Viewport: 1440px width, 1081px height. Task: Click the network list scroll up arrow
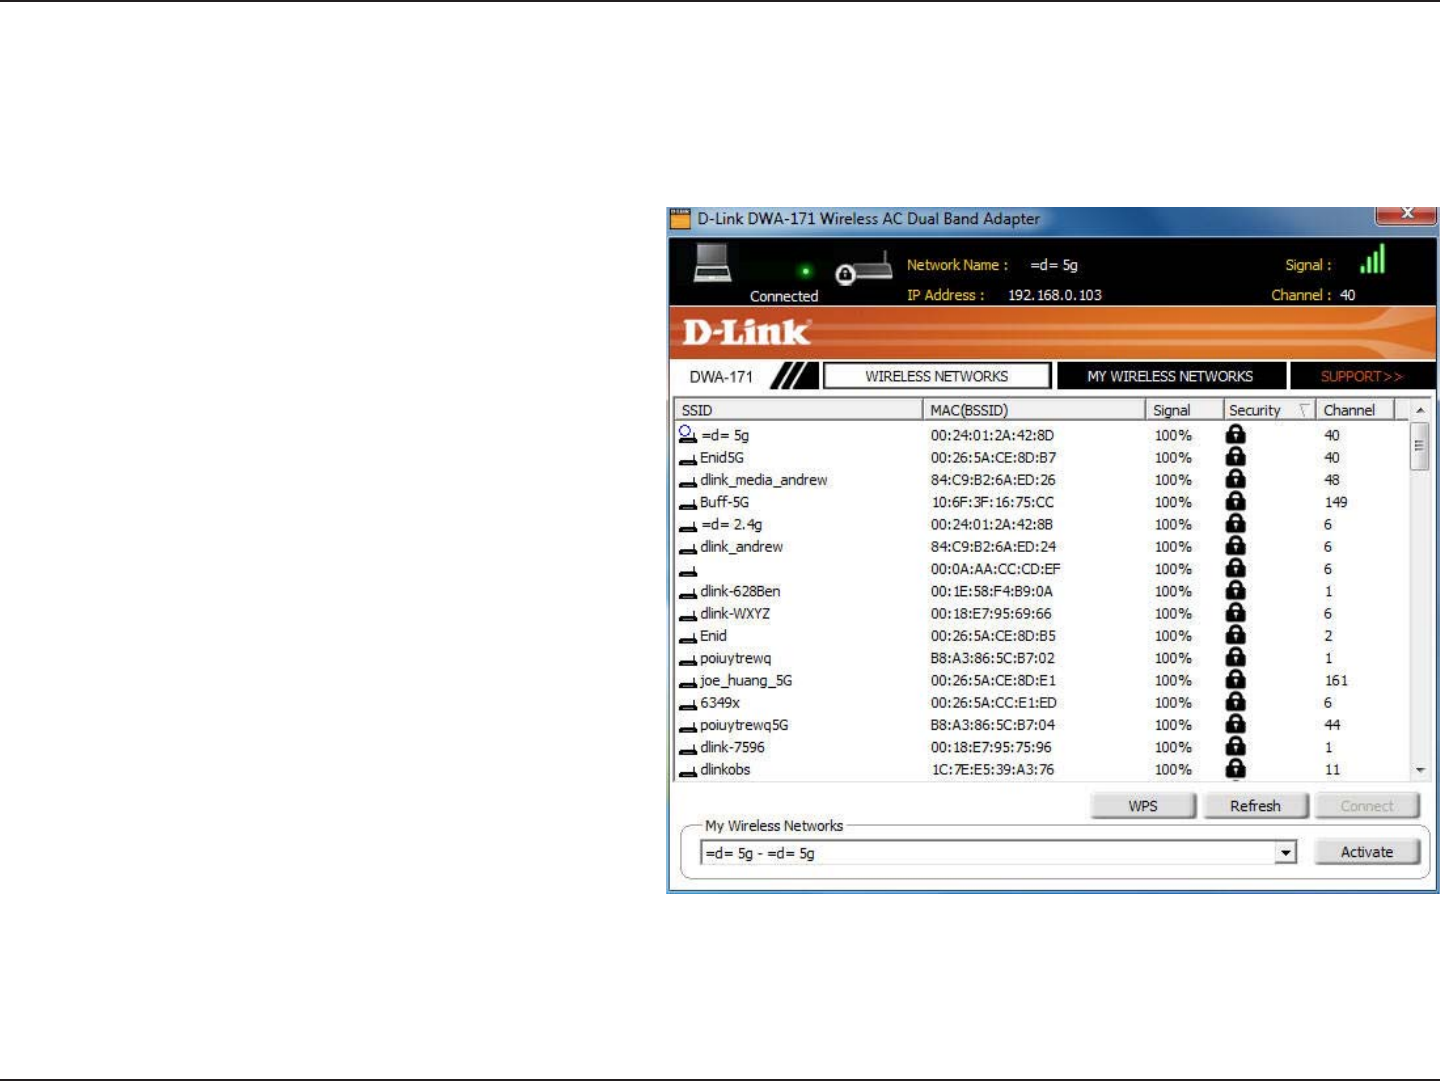pos(1419,411)
